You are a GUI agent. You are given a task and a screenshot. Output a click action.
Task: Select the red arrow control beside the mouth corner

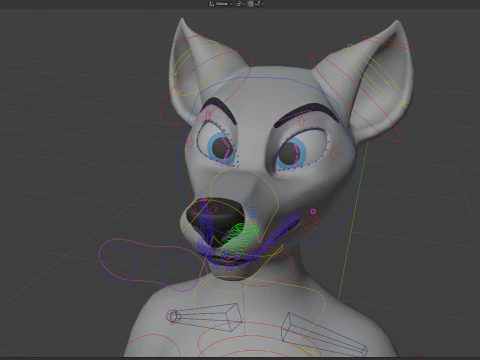tap(310, 222)
